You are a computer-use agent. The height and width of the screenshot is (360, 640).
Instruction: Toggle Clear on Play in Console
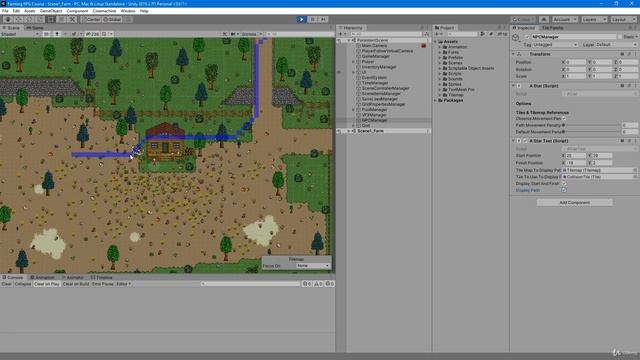(47, 284)
